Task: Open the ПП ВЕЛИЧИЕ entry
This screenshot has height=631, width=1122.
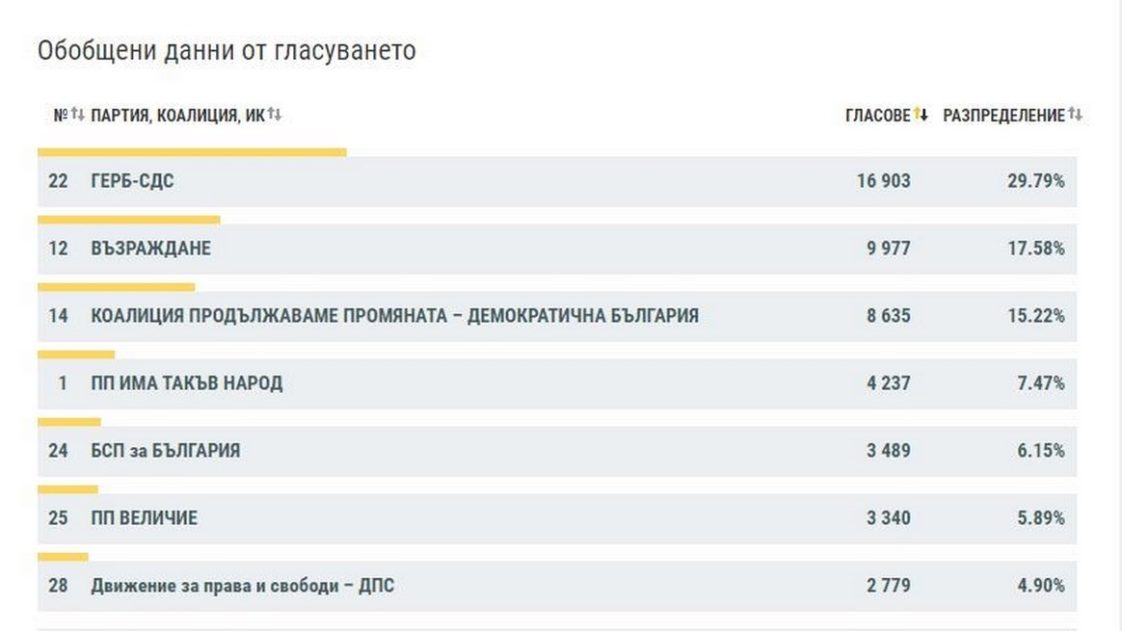Action: pyautogui.click(x=143, y=518)
